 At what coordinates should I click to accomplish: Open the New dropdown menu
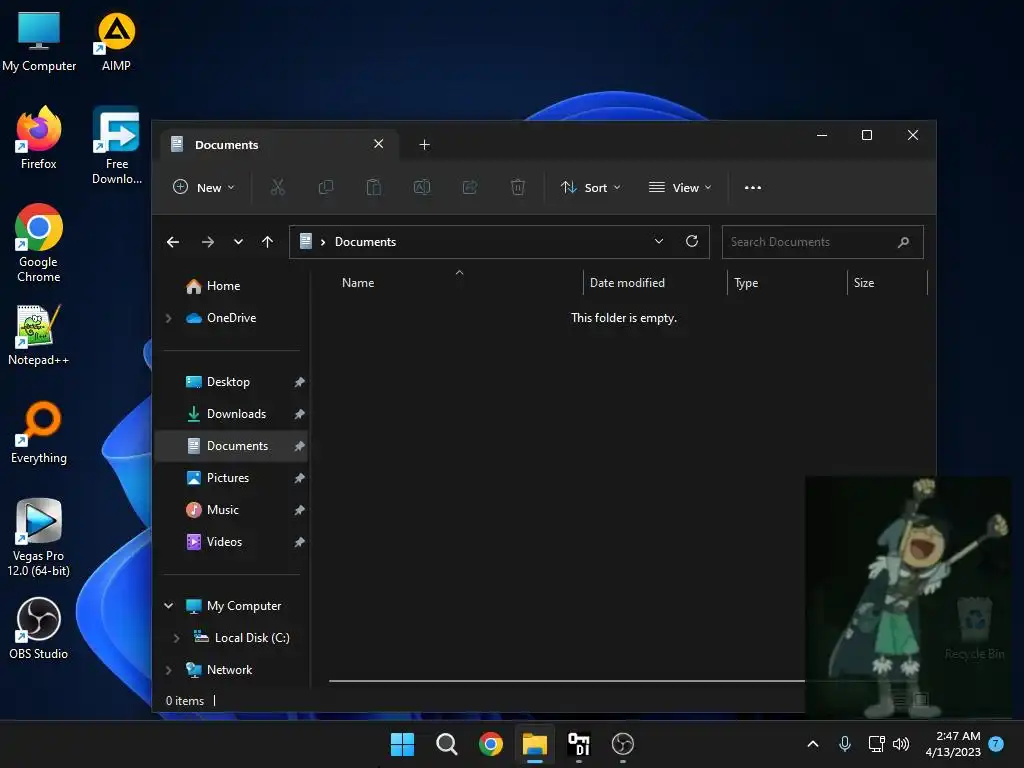(x=204, y=187)
